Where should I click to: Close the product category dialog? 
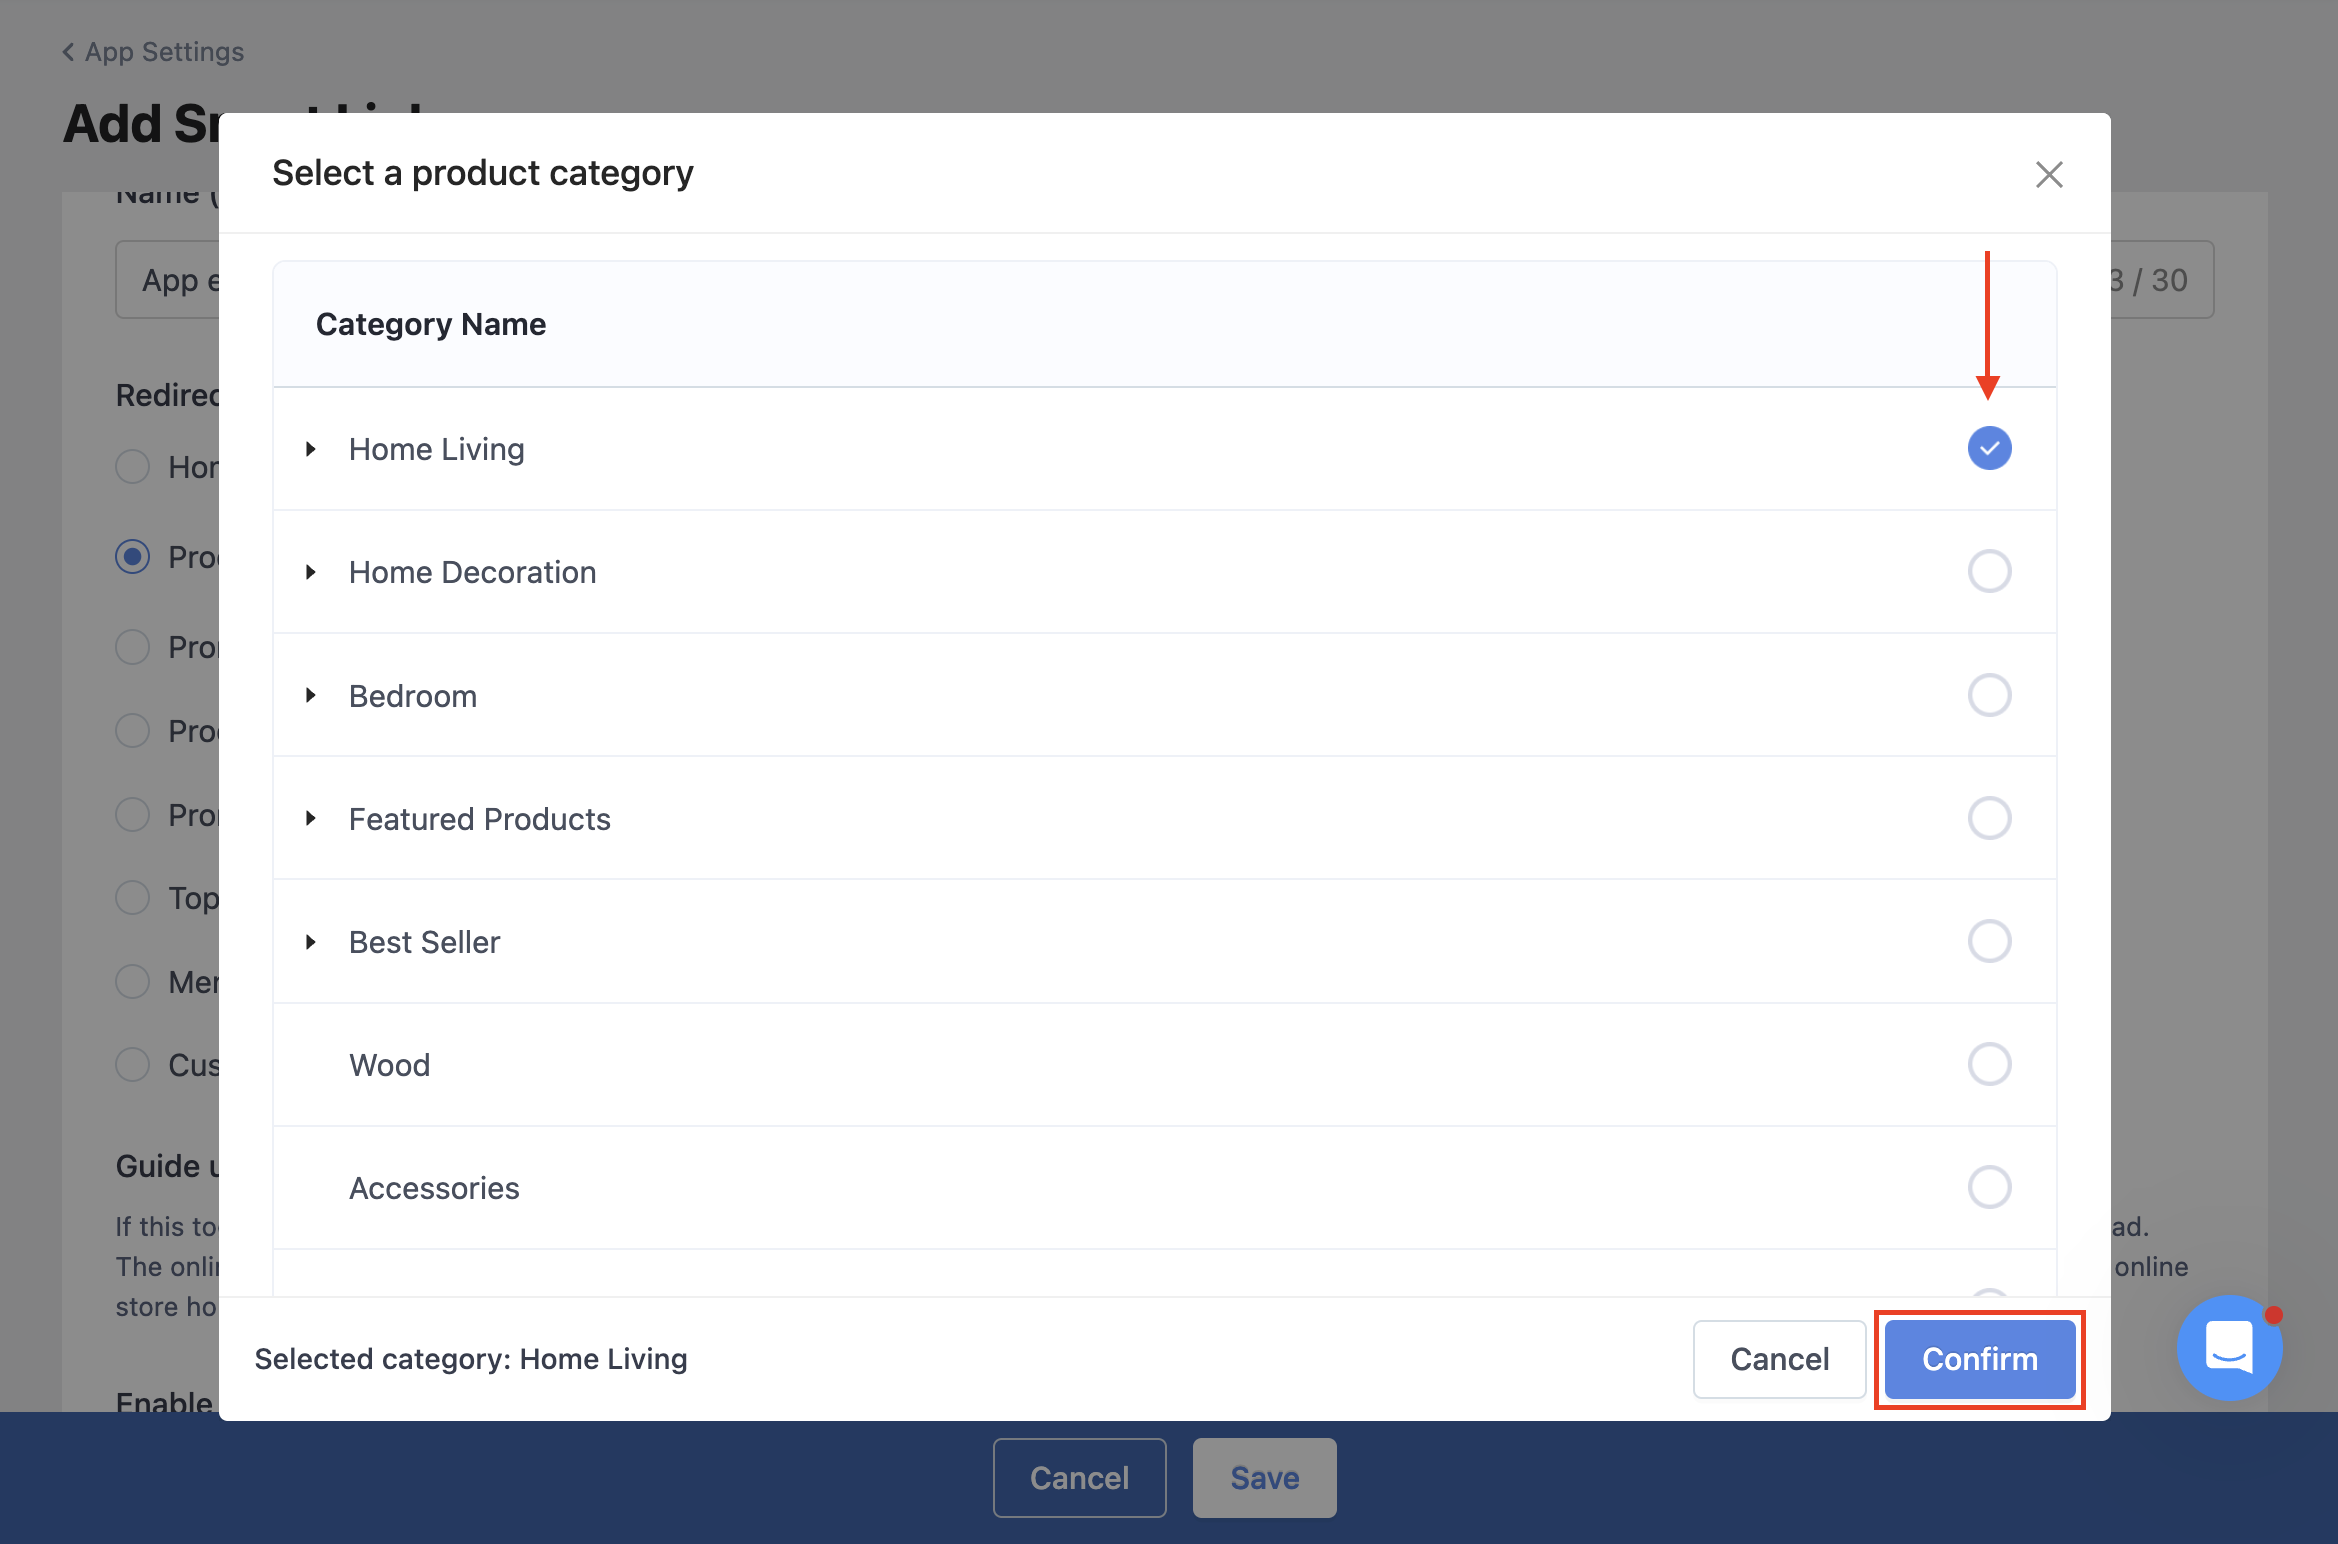click(x=2049, y=174)
